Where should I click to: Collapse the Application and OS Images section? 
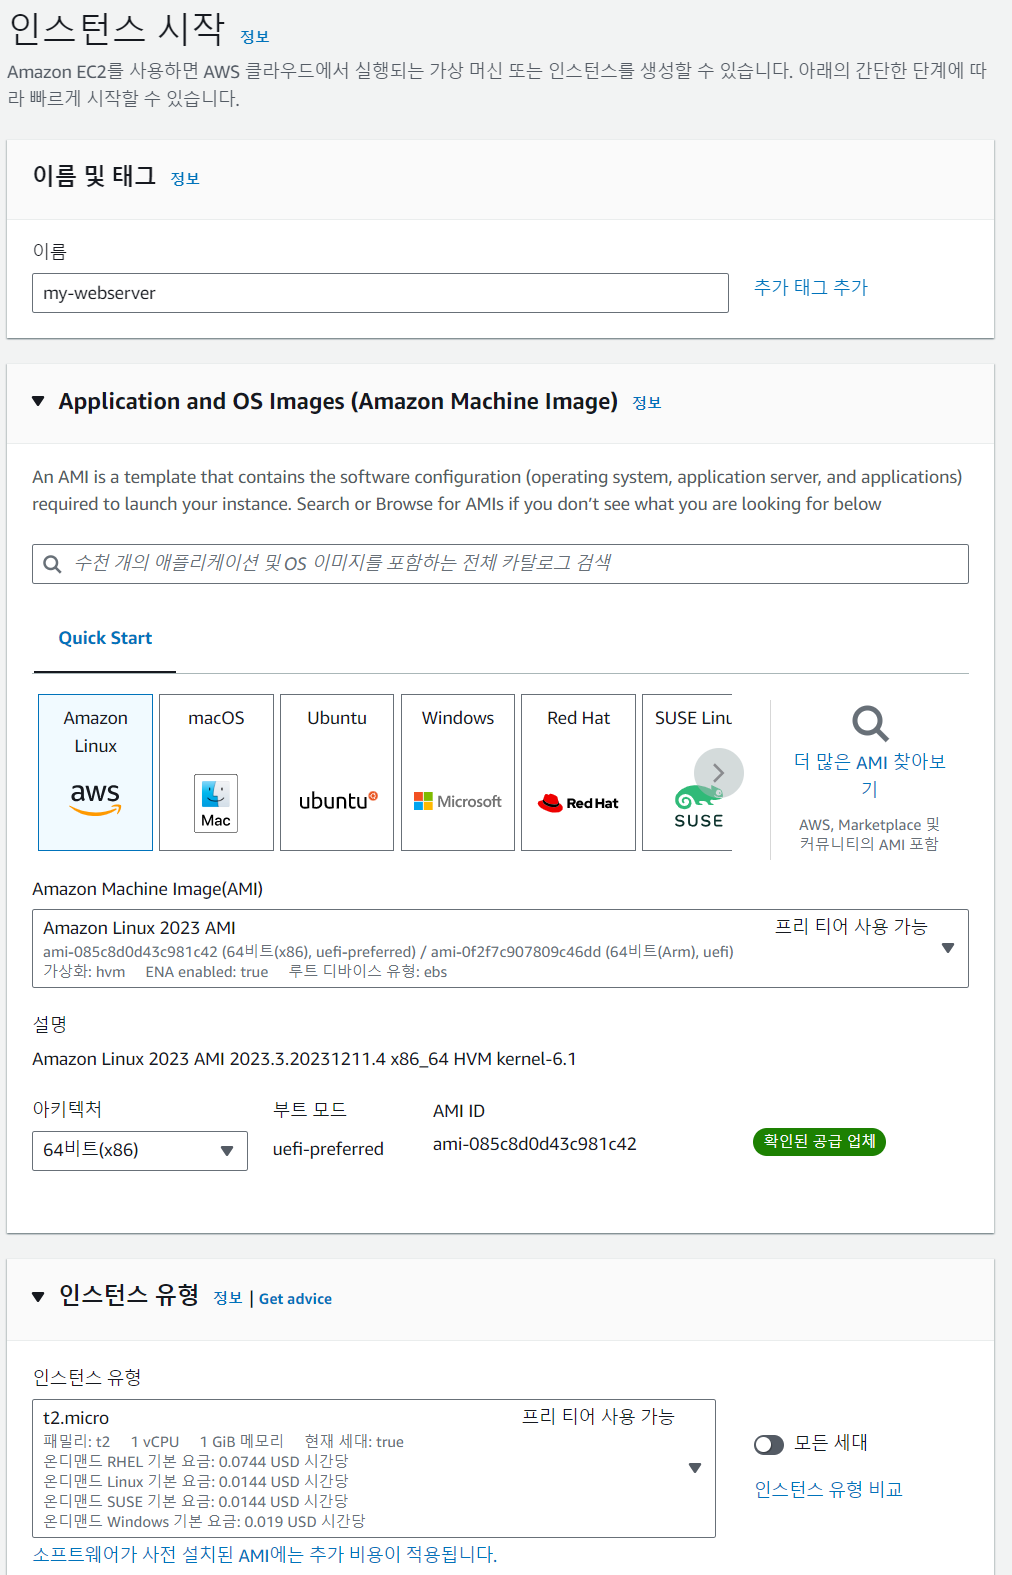[38, 401]
